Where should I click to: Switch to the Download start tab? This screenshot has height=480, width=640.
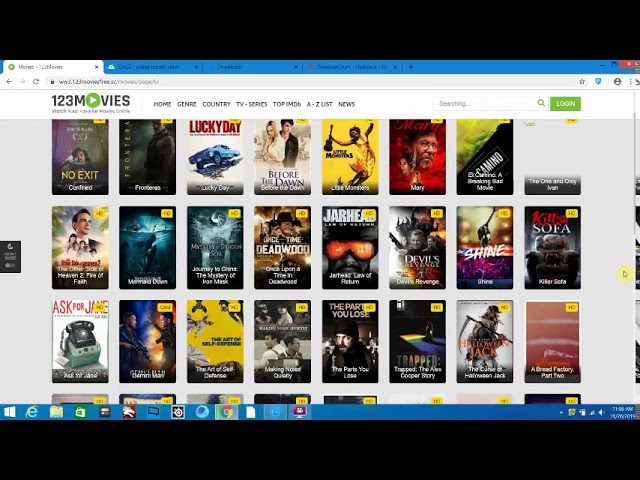(x=352, y=67)
